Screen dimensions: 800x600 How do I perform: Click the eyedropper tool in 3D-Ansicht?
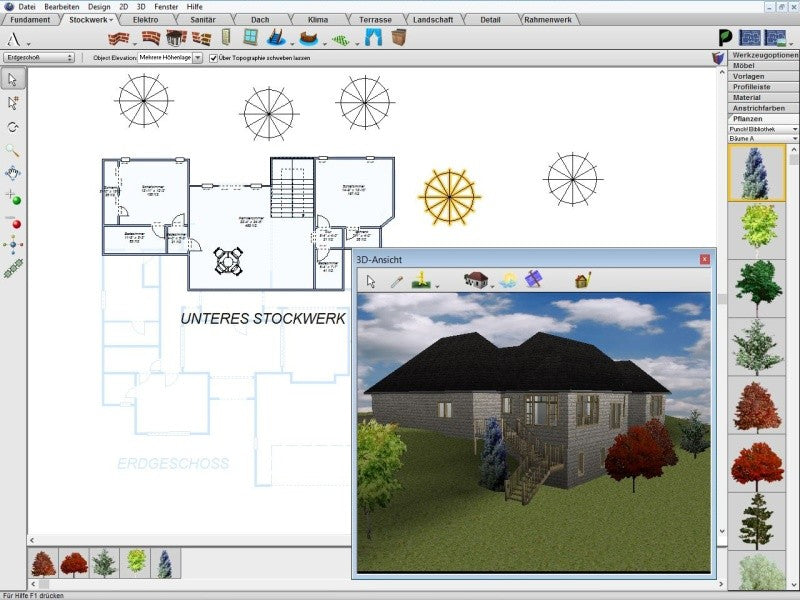tap(396, 281)
